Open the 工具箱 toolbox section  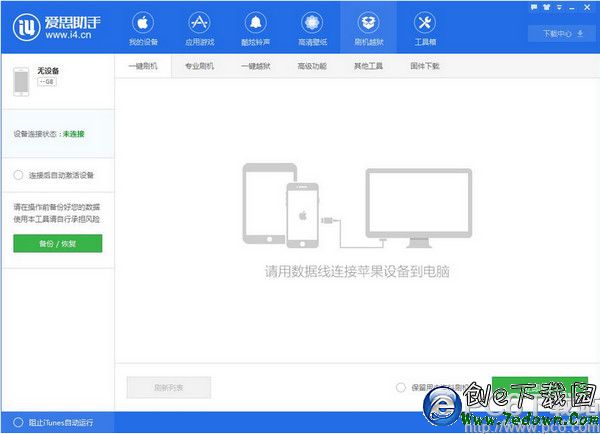(425, 29)
